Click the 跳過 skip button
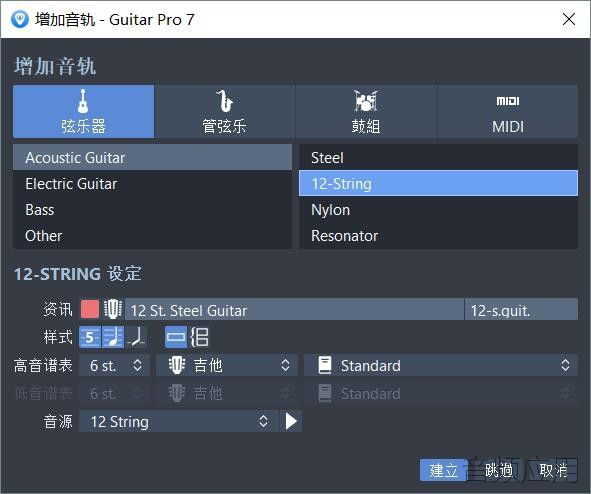591x494 pixels. pyautogui.click(x=498, y=470)
